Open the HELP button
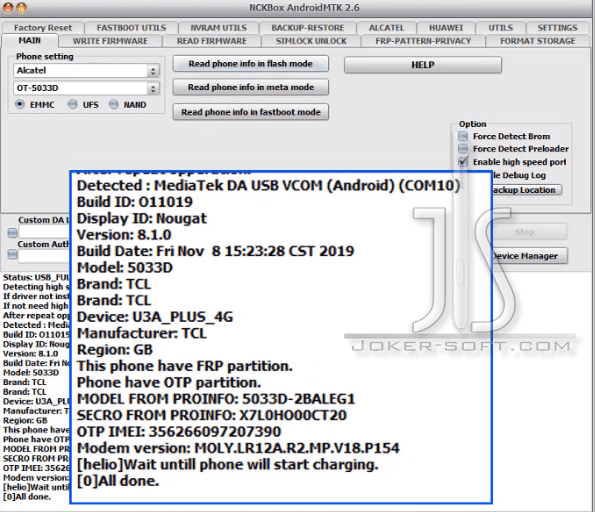 coord(423,65)
